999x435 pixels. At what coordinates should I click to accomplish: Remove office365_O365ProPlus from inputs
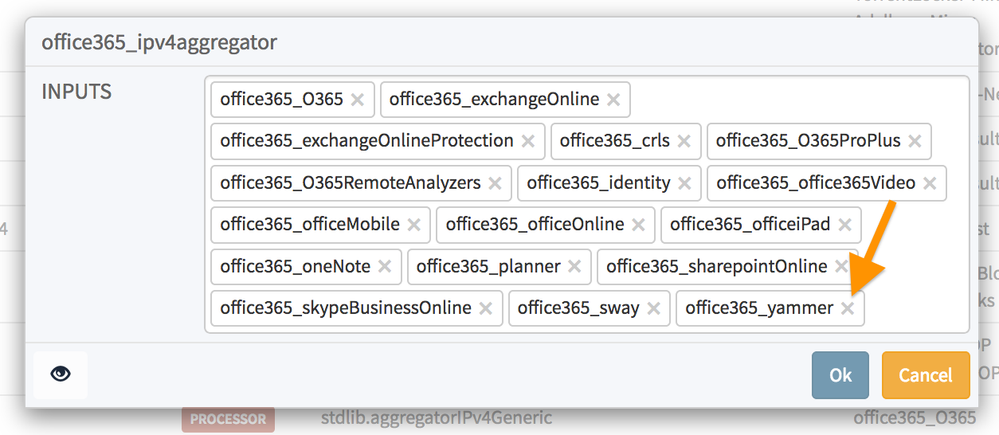[914, 142]
